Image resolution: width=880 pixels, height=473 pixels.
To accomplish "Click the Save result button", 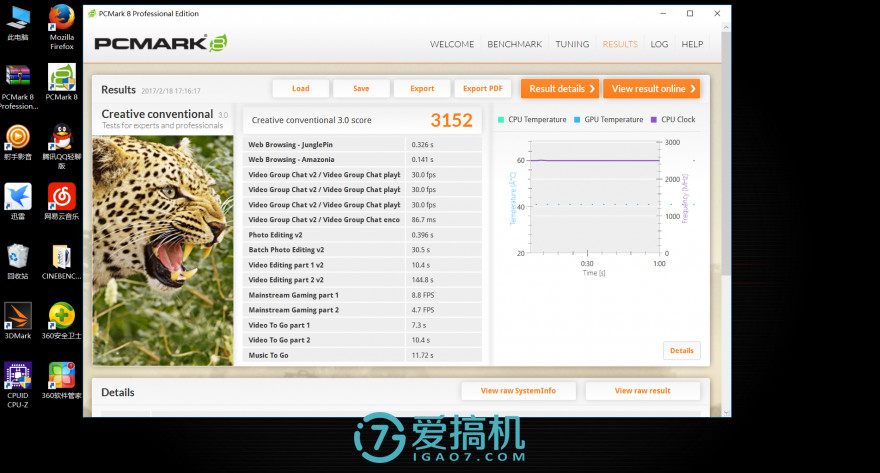I will point(361,89).
